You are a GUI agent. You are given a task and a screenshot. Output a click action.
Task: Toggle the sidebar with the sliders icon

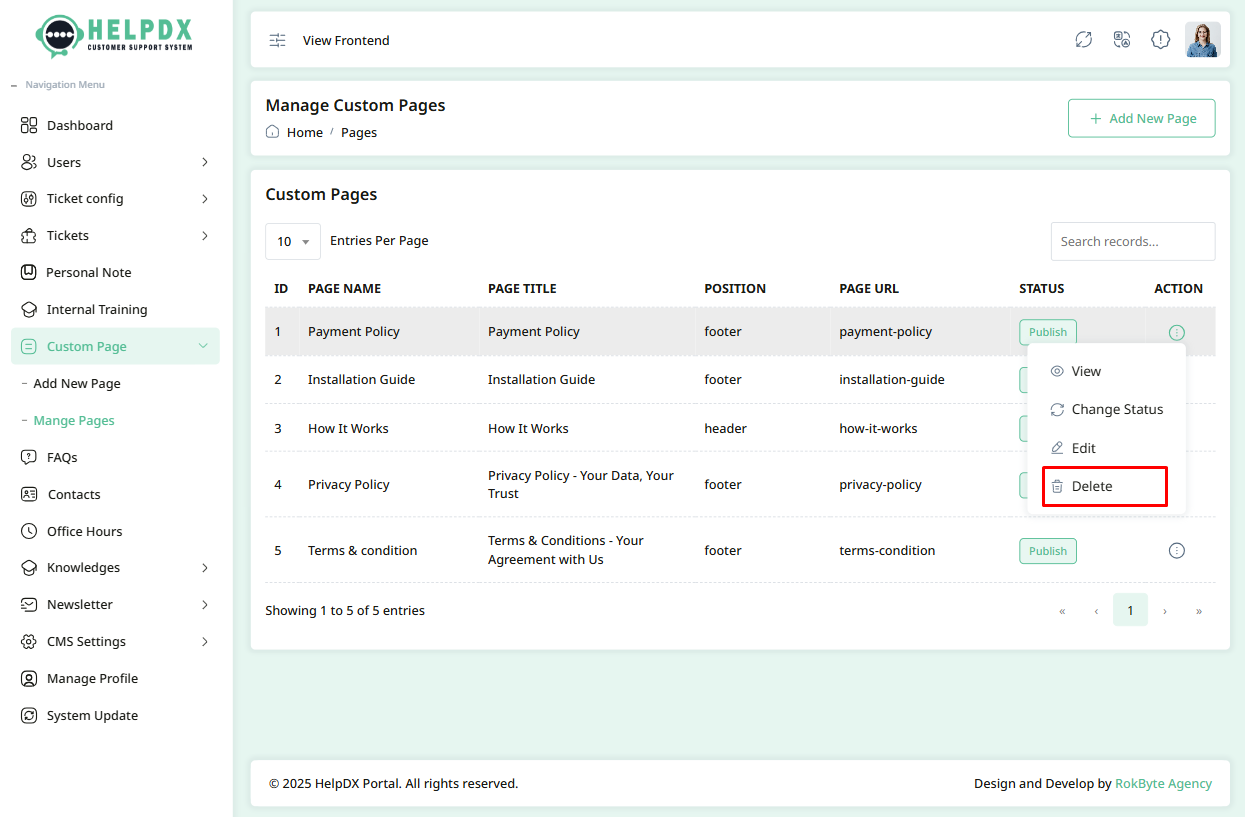[277, 40]
